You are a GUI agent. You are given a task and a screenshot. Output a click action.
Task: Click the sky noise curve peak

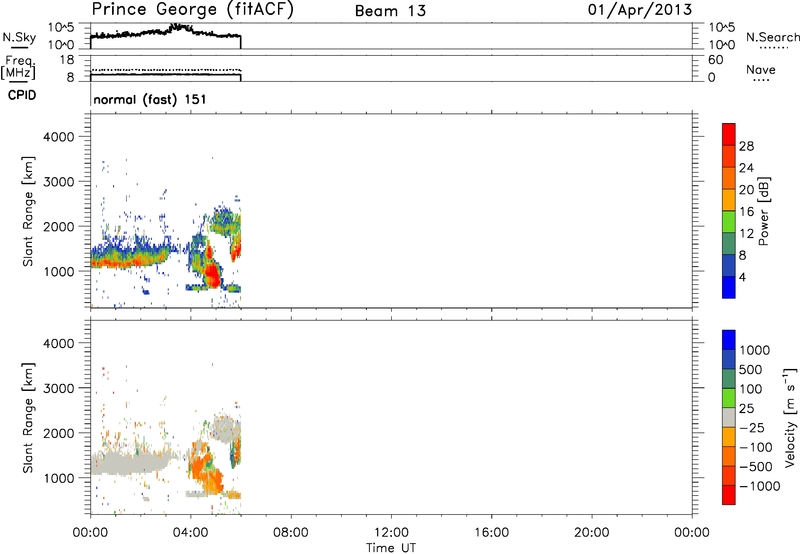179,27
